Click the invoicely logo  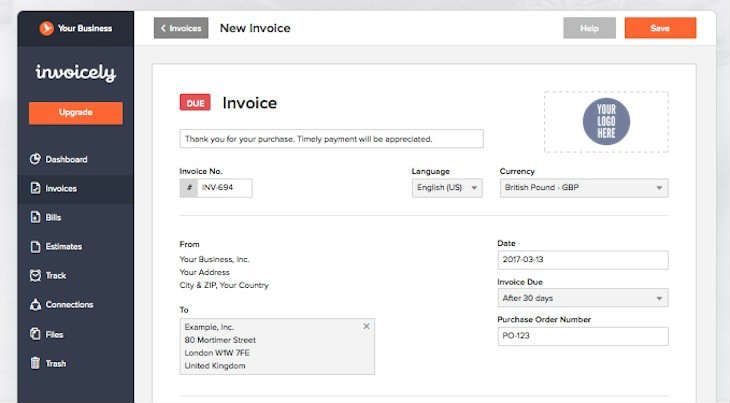pyautogui.click(x=76, y=73)
